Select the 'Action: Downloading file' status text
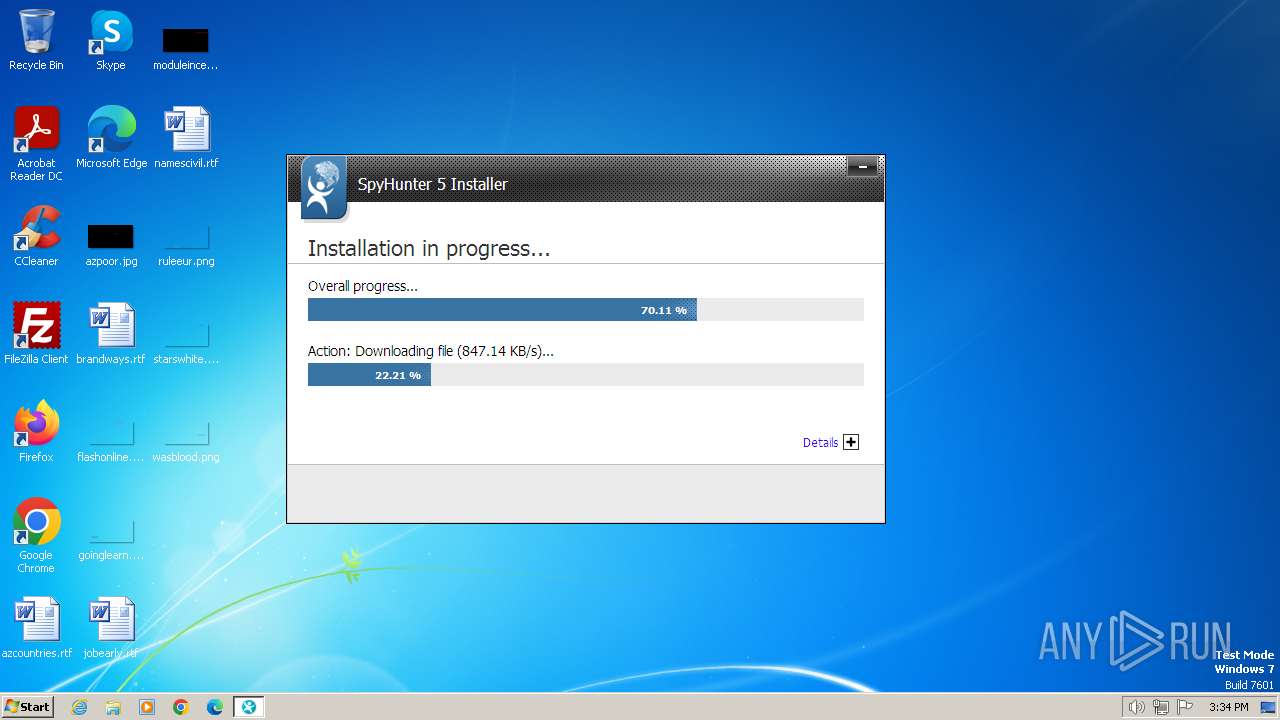Screen dimensions: 1280x720 click(x=431, y=351)
